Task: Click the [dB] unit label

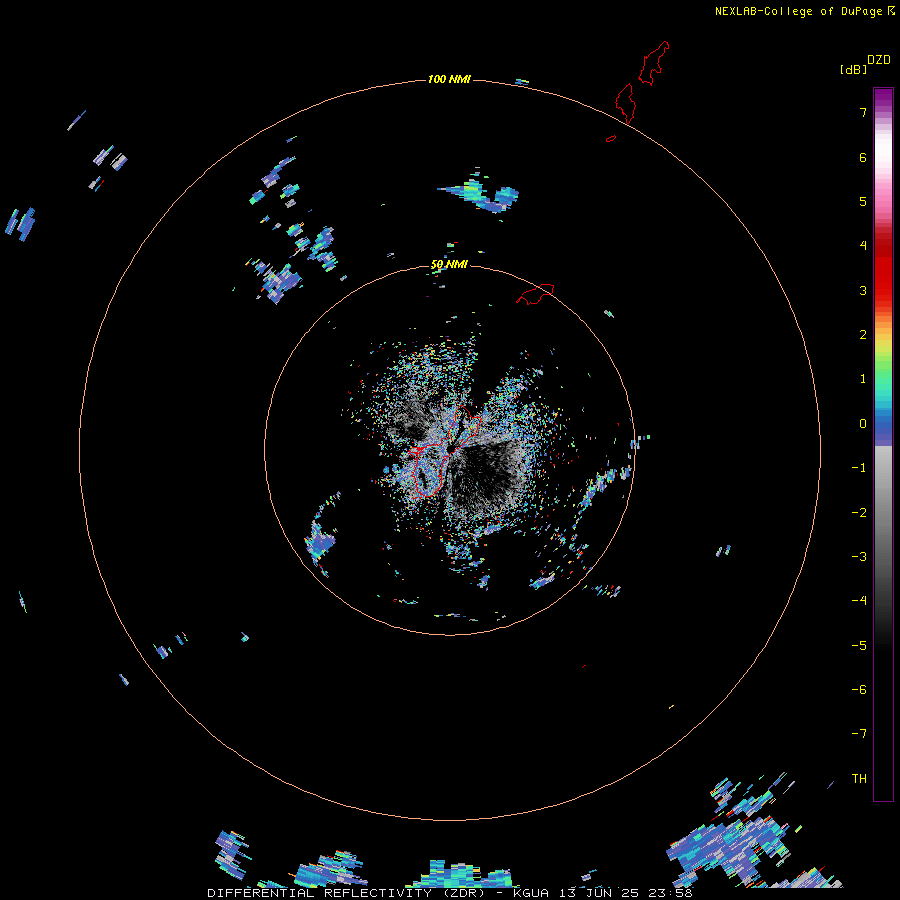Action: tap(853, 69)
